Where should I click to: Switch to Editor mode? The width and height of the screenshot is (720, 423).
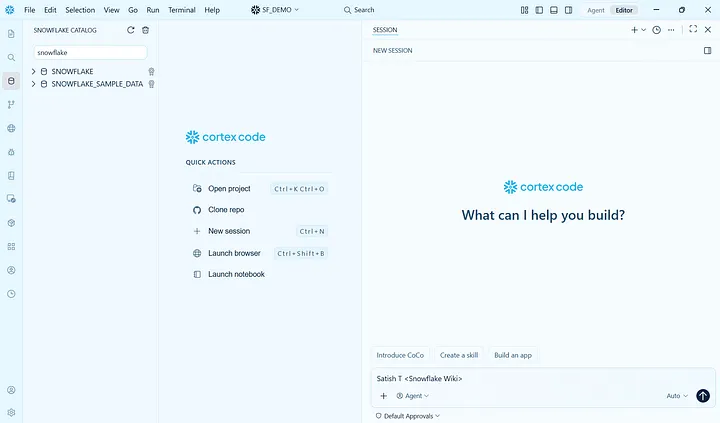tap(624, 10)
